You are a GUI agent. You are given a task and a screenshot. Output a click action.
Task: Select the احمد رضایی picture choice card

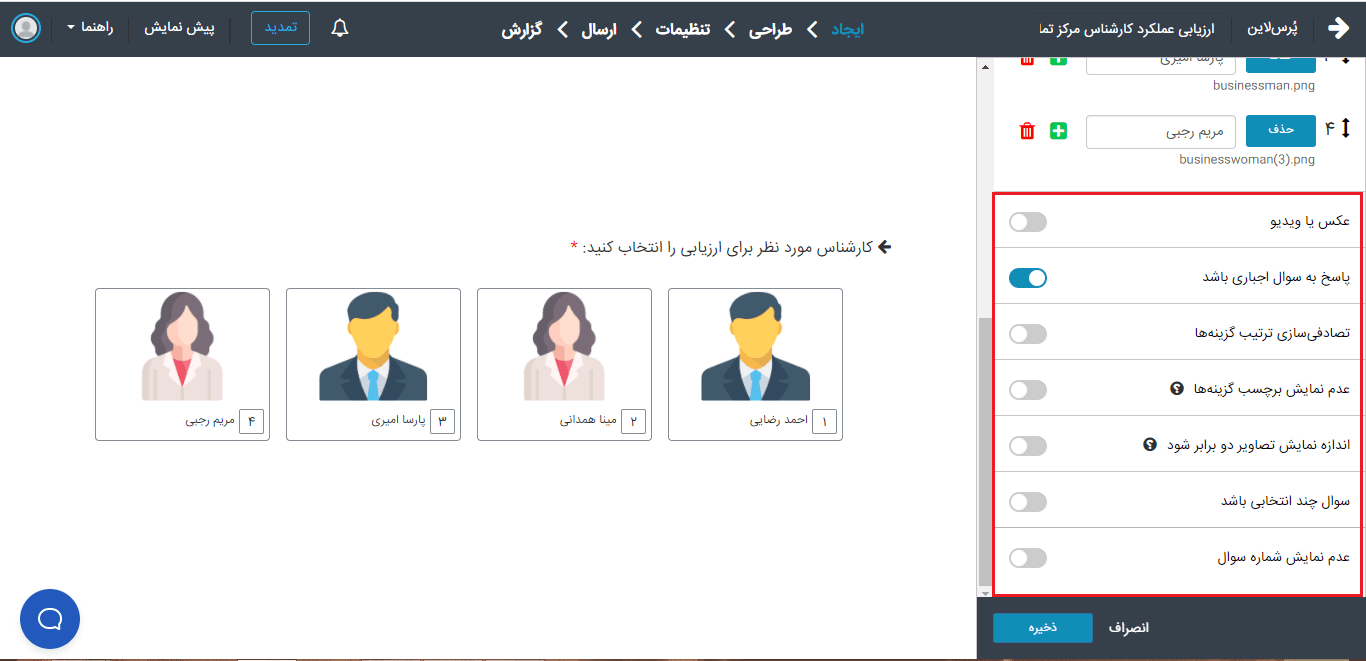click(x=755, y=364)
